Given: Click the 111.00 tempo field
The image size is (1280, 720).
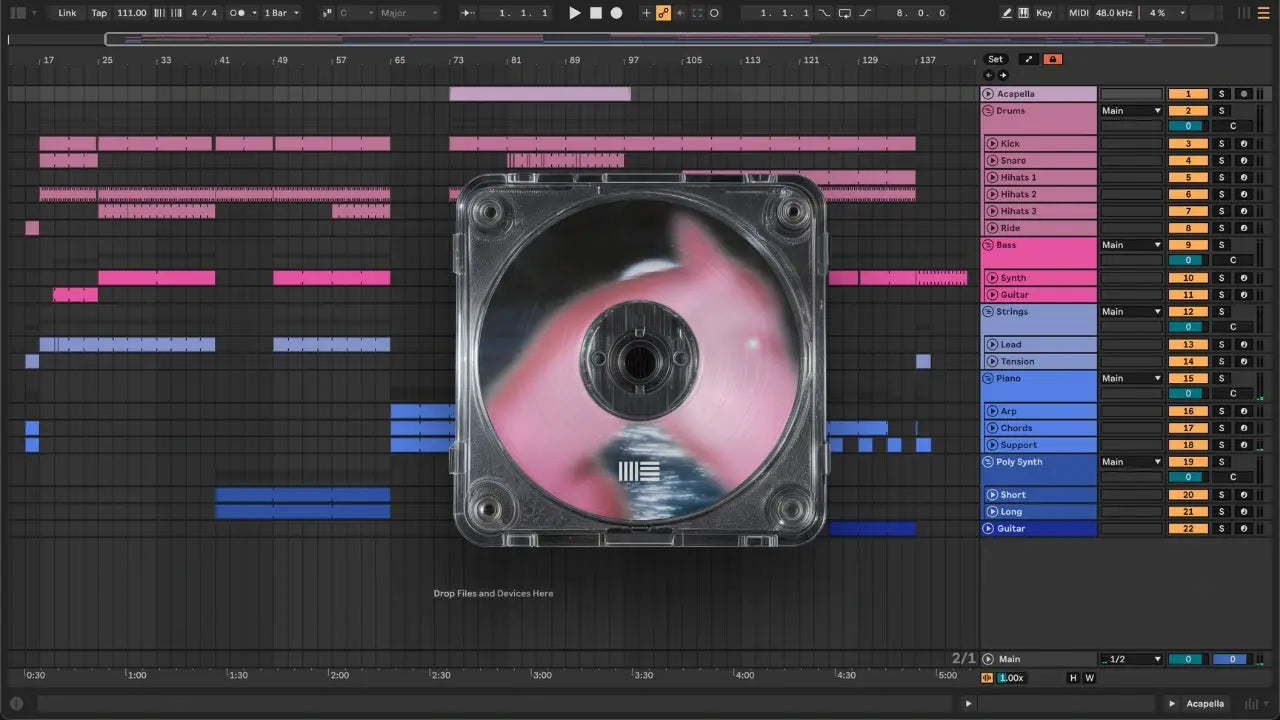Looking at the screenshot, I should coord(131,13).
